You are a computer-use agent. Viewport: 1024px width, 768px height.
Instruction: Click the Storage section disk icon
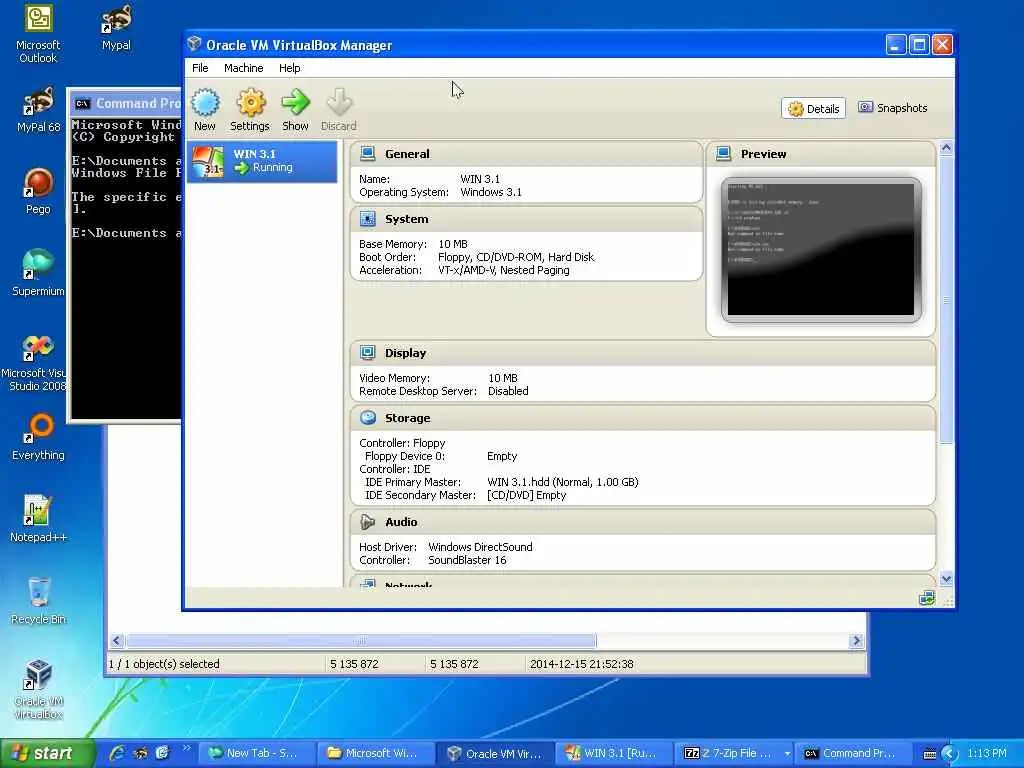pos(368,418)
